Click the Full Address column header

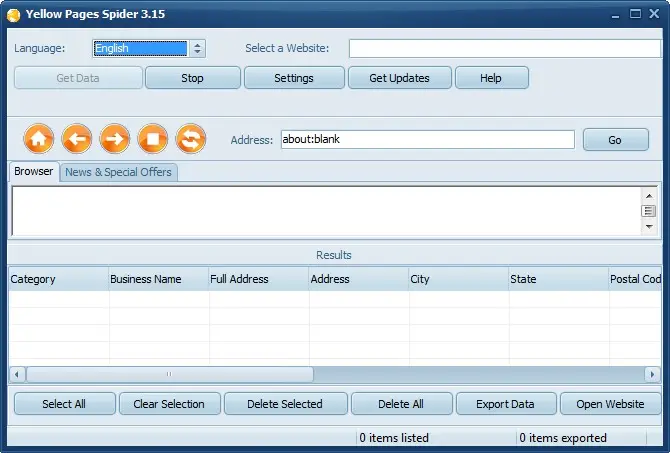click(259, 279)
